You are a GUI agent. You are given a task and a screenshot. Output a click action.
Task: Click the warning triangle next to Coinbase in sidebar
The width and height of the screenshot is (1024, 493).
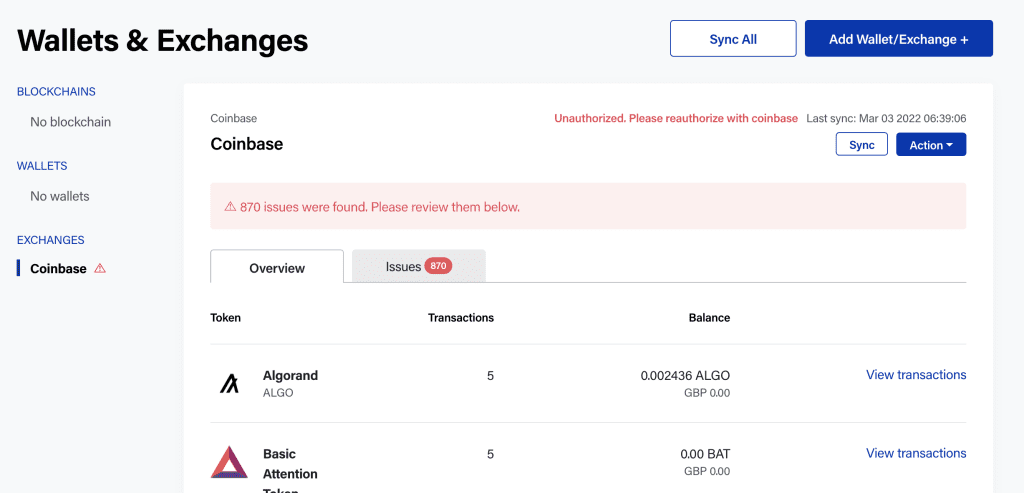pyautogui.click(x=100, y=268)
